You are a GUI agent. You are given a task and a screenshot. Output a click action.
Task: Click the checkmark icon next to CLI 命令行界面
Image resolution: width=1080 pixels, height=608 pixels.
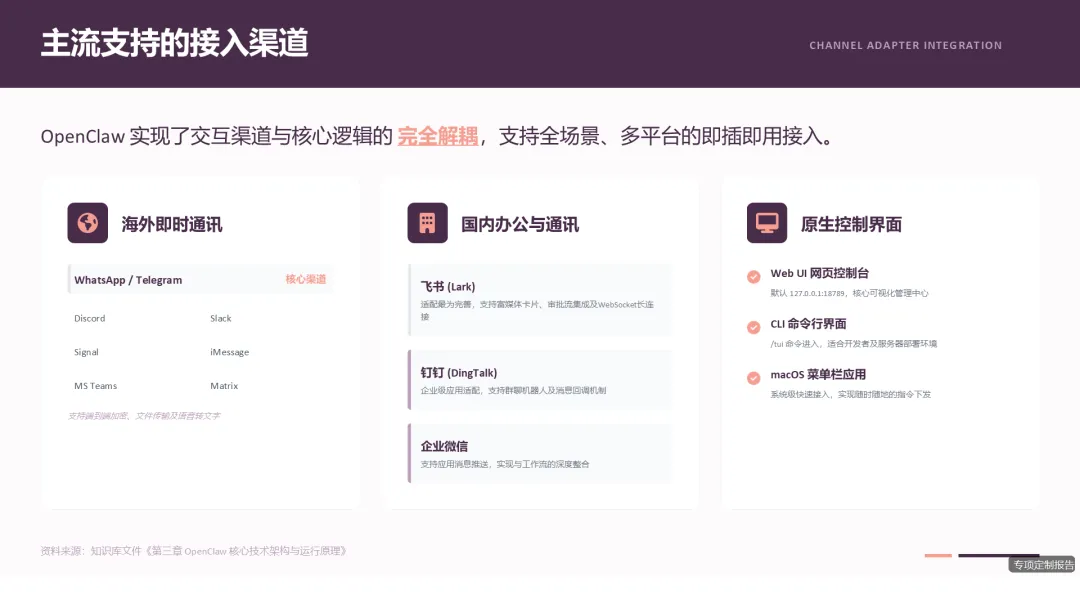coord(754,327)
